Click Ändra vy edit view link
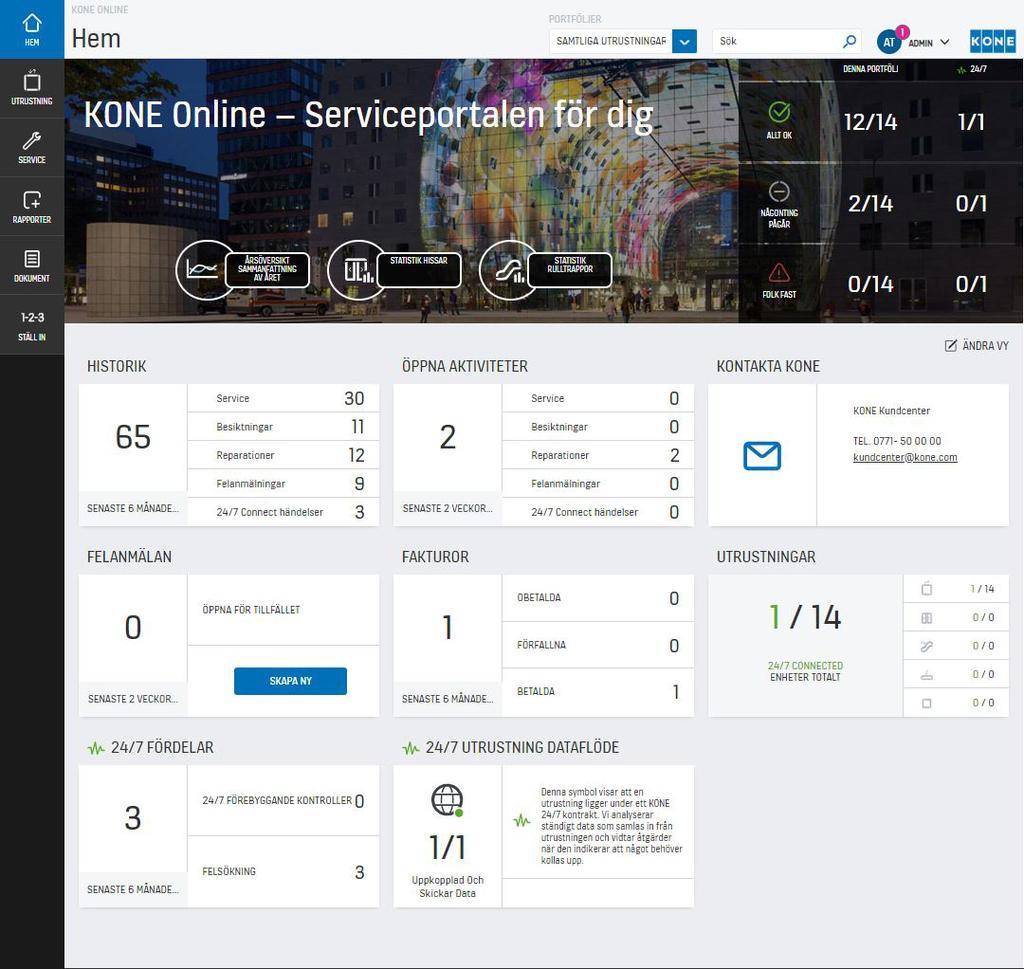Viewport: 1024px width, 969px height. point(976,345)
